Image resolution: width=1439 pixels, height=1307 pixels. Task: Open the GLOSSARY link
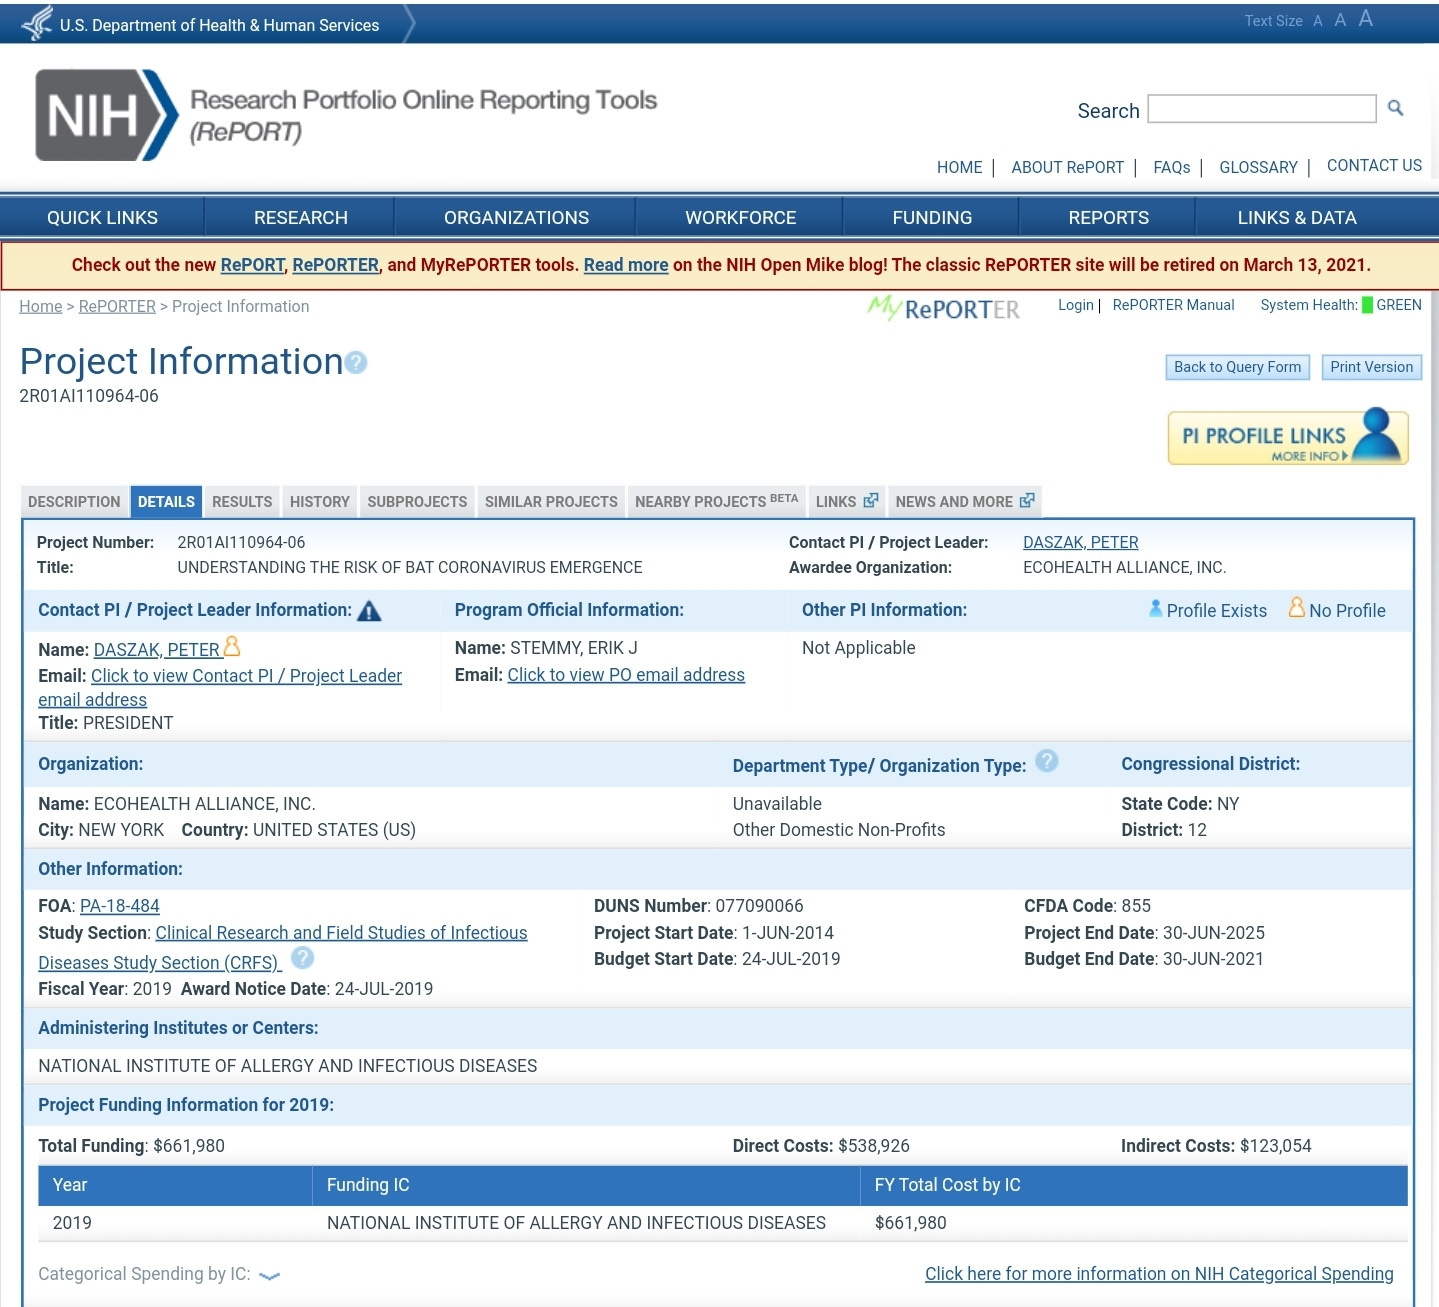pos(1258,167)
